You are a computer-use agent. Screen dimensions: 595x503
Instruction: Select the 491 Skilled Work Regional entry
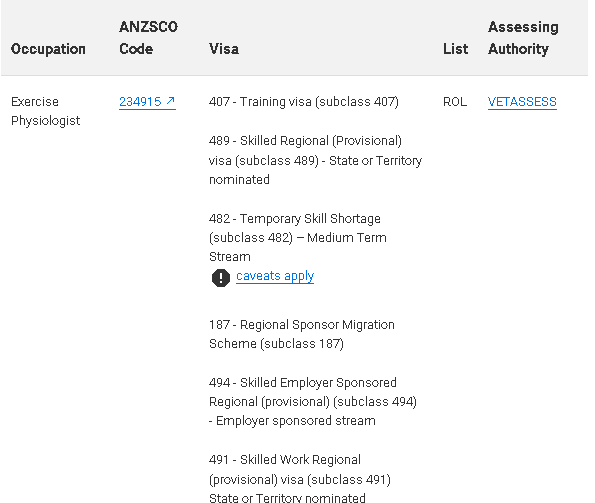(300, 479)
